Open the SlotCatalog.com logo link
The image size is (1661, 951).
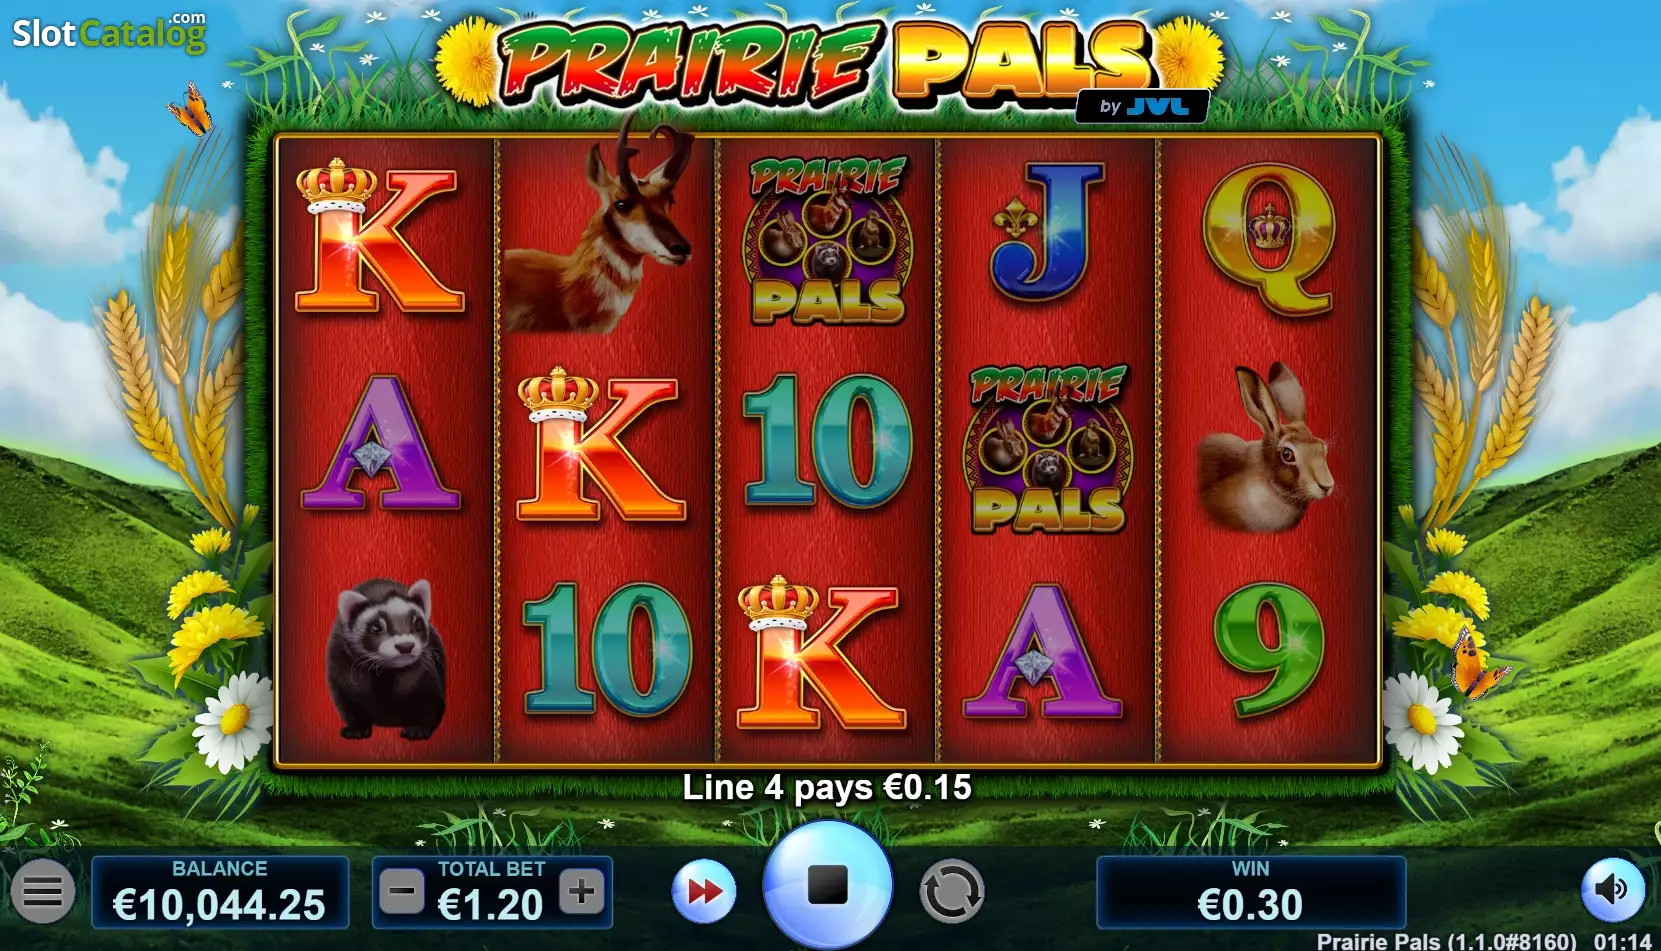109,32
